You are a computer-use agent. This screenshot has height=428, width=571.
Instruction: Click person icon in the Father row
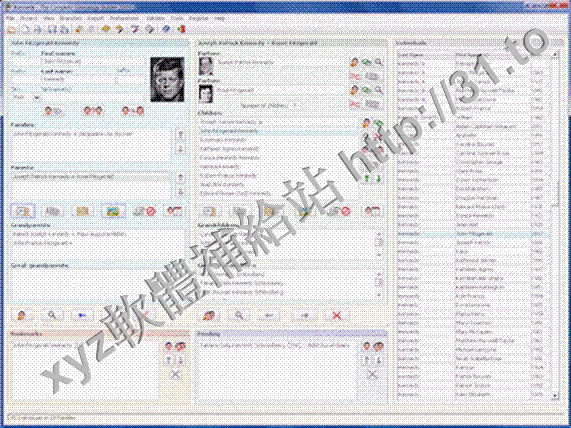pos(354,62)
